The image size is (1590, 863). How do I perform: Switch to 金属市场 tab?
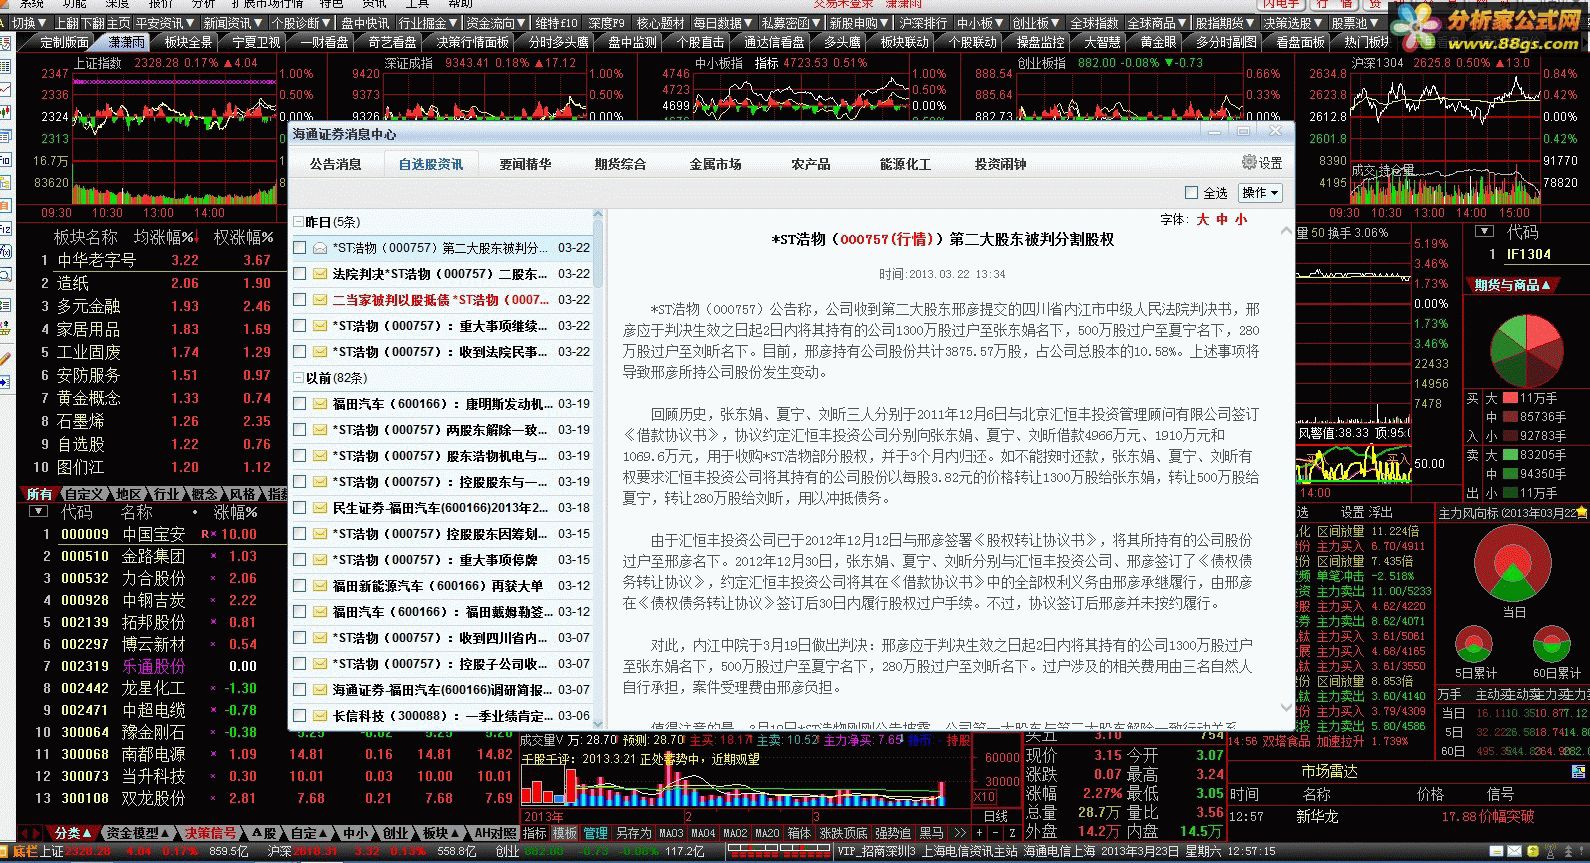point(715,164)
